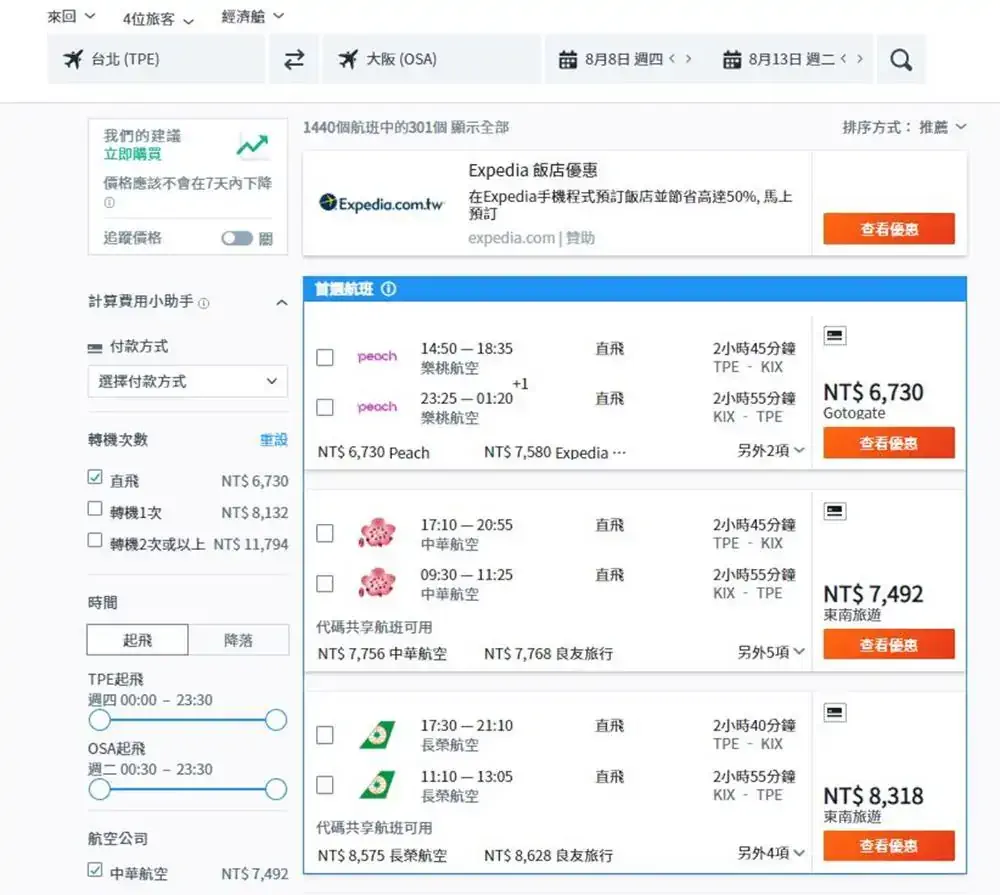Click the 立即購買 buy now link
Viewport: 1000px width, 895px height.
(133, 154)
